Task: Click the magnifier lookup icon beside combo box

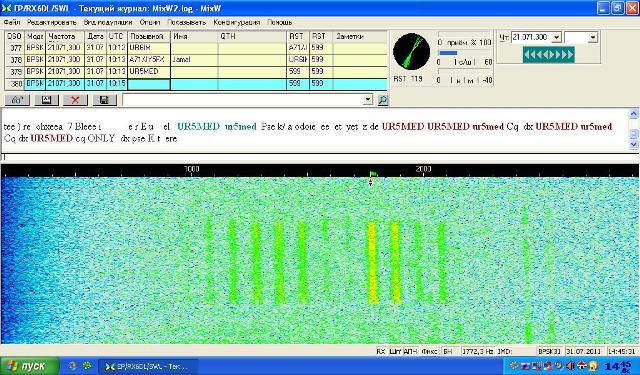Action: coord(382,100)
